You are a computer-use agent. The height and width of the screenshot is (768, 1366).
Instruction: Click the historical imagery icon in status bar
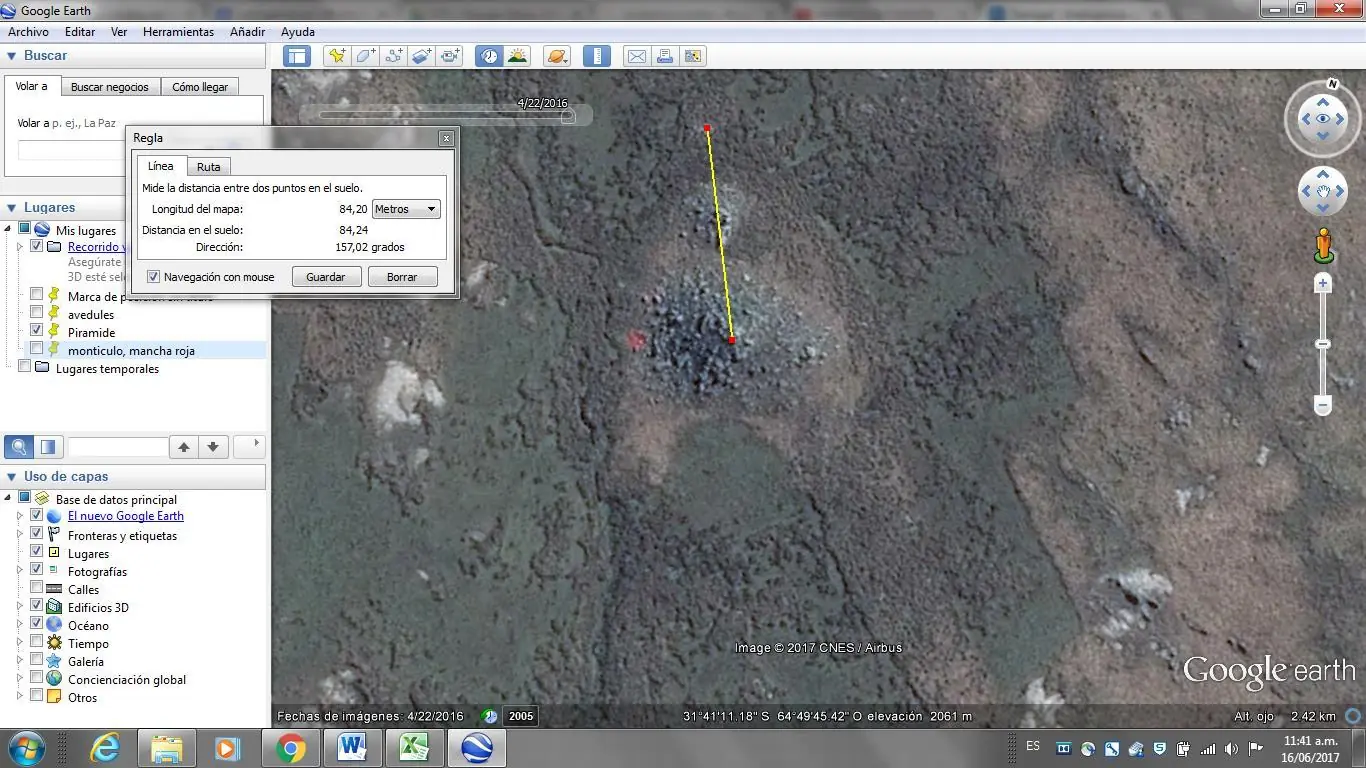point(489,716)
